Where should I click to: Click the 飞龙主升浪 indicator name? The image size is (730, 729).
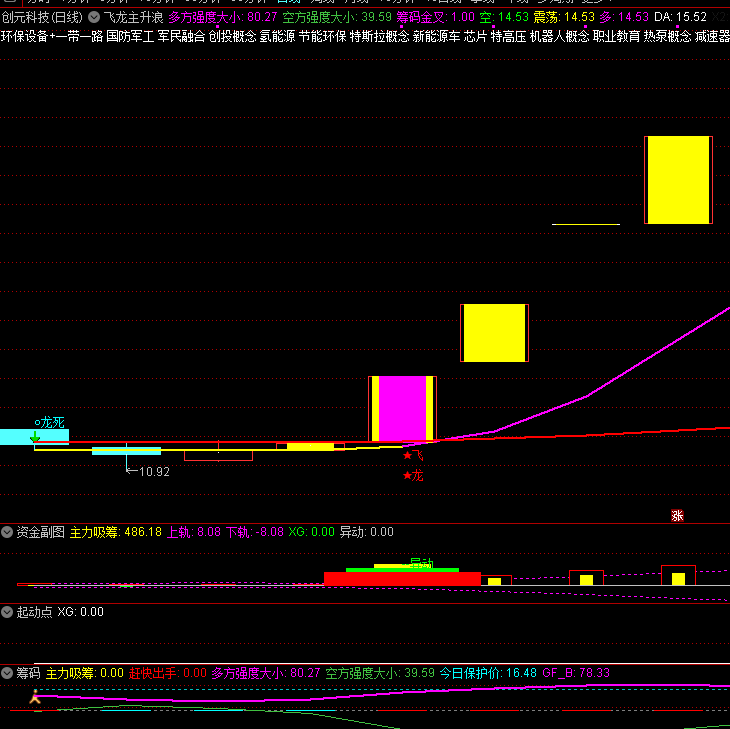[134, 18]
